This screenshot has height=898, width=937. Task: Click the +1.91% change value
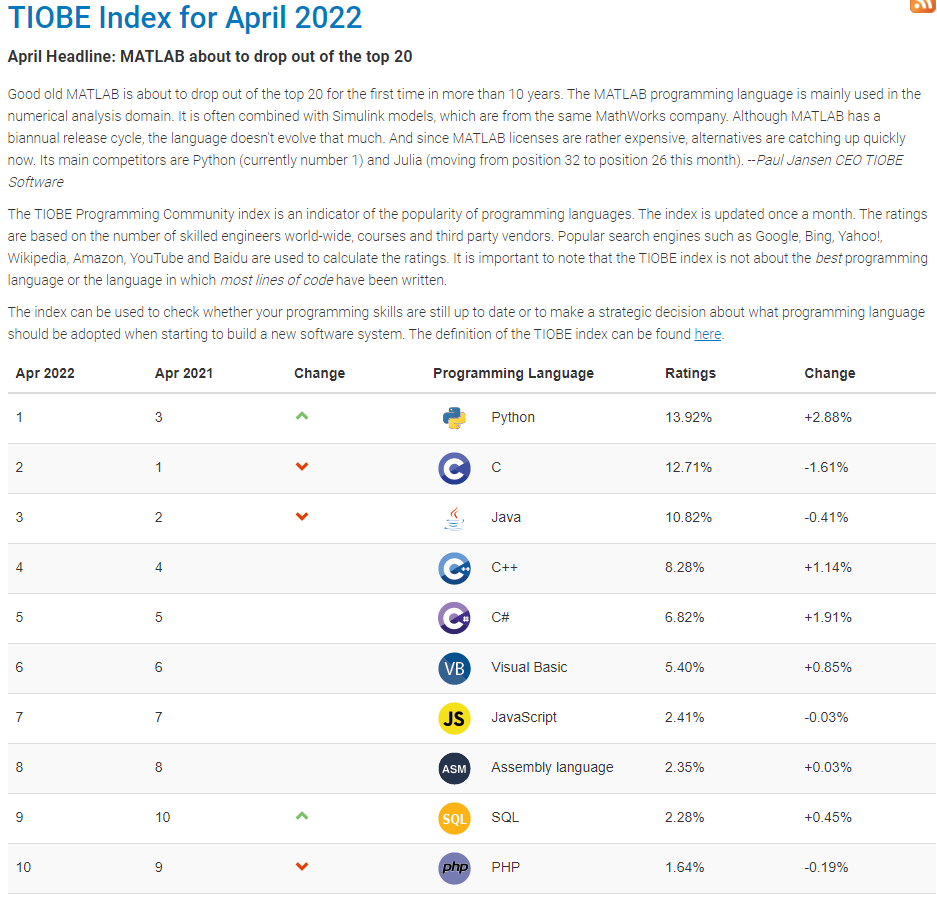coord(828,617)
